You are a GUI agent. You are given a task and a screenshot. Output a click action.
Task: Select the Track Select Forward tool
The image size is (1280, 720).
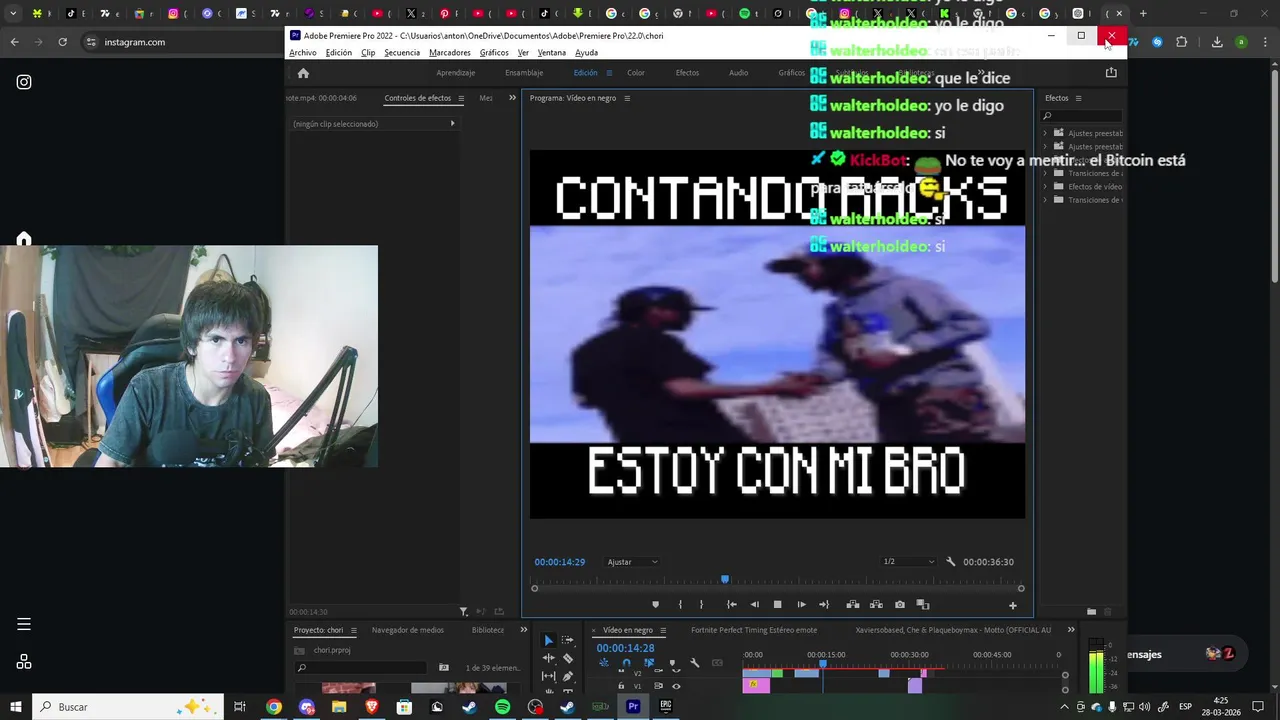pos(568,640)
